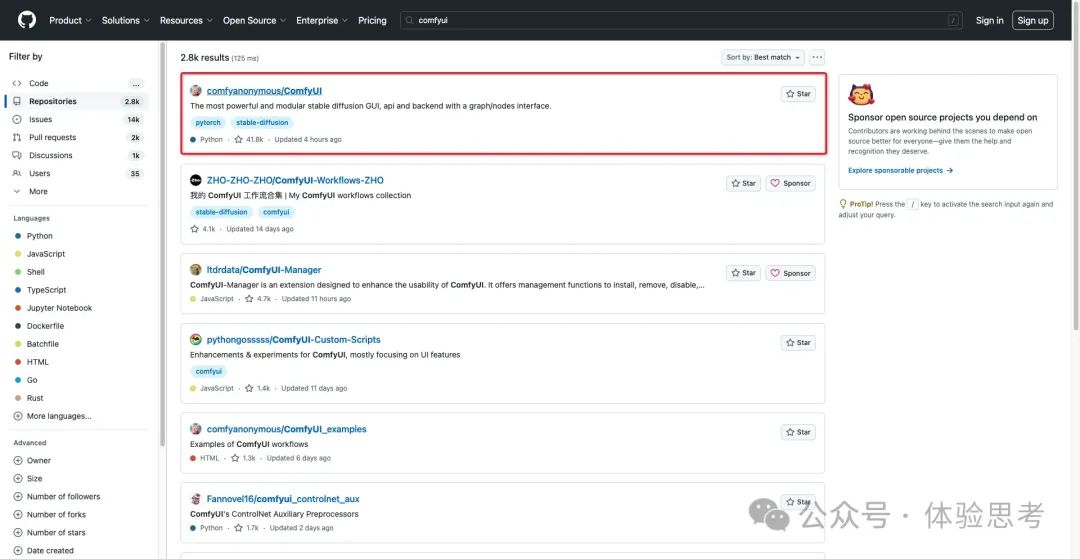The height and width of the screenshot is (559, 1080).
Task: Click the pythongosssss avatar icon
Action: click(x=196, y=339)
